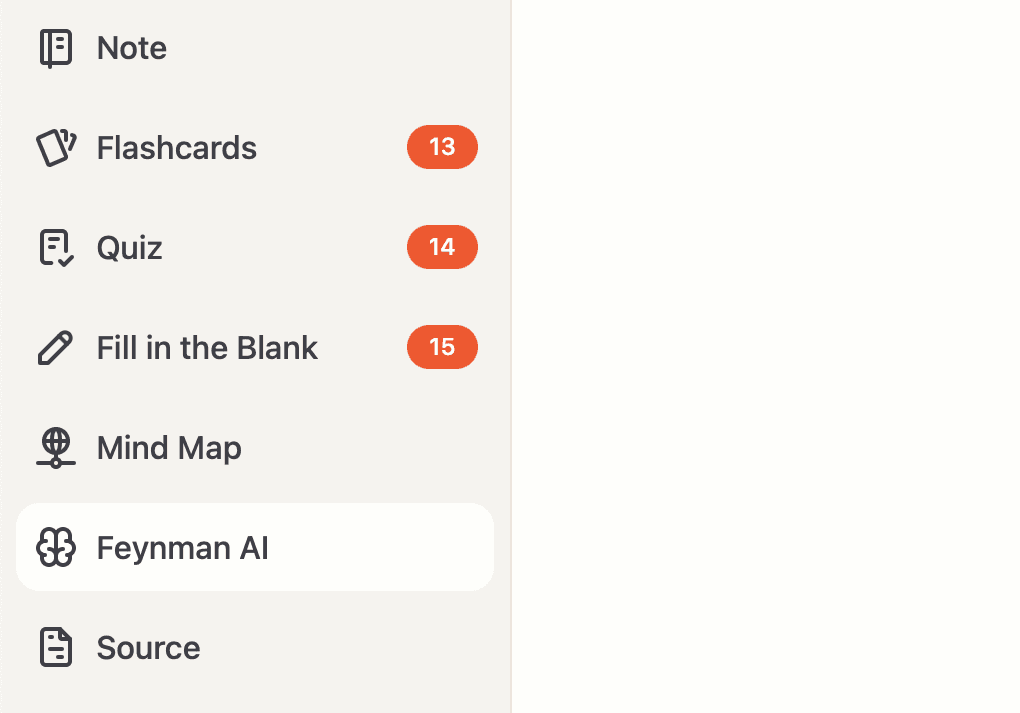Open the Quiz section
This screenshot has height=713, width=1020.
click(129, 247)
